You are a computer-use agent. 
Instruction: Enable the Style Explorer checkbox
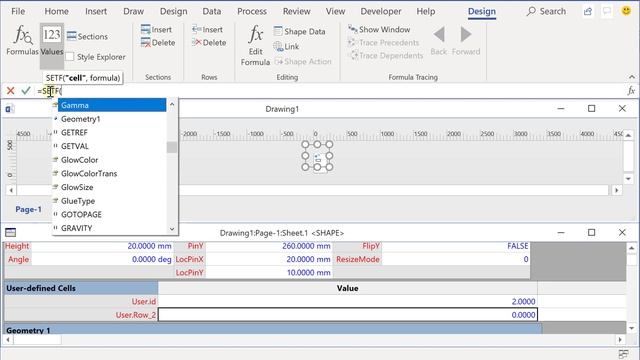70,57
